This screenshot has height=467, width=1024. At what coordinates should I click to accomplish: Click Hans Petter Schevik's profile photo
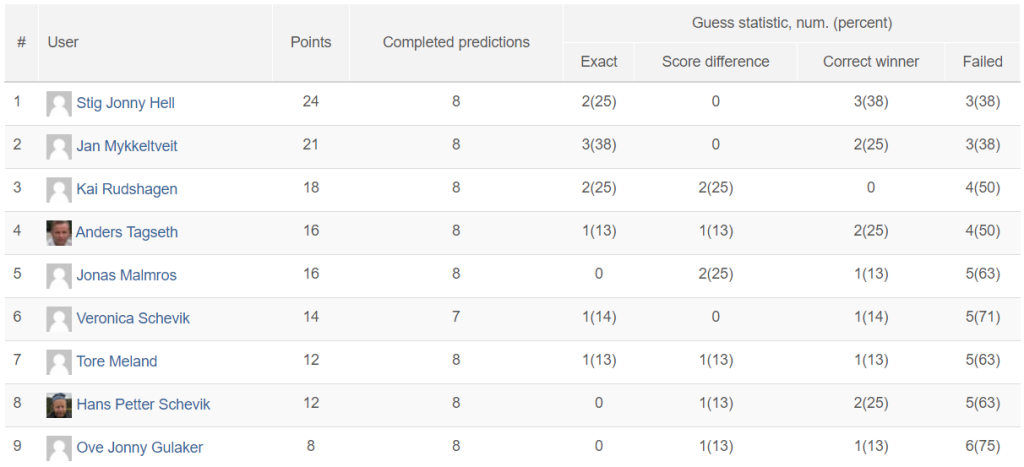point(59,406)
